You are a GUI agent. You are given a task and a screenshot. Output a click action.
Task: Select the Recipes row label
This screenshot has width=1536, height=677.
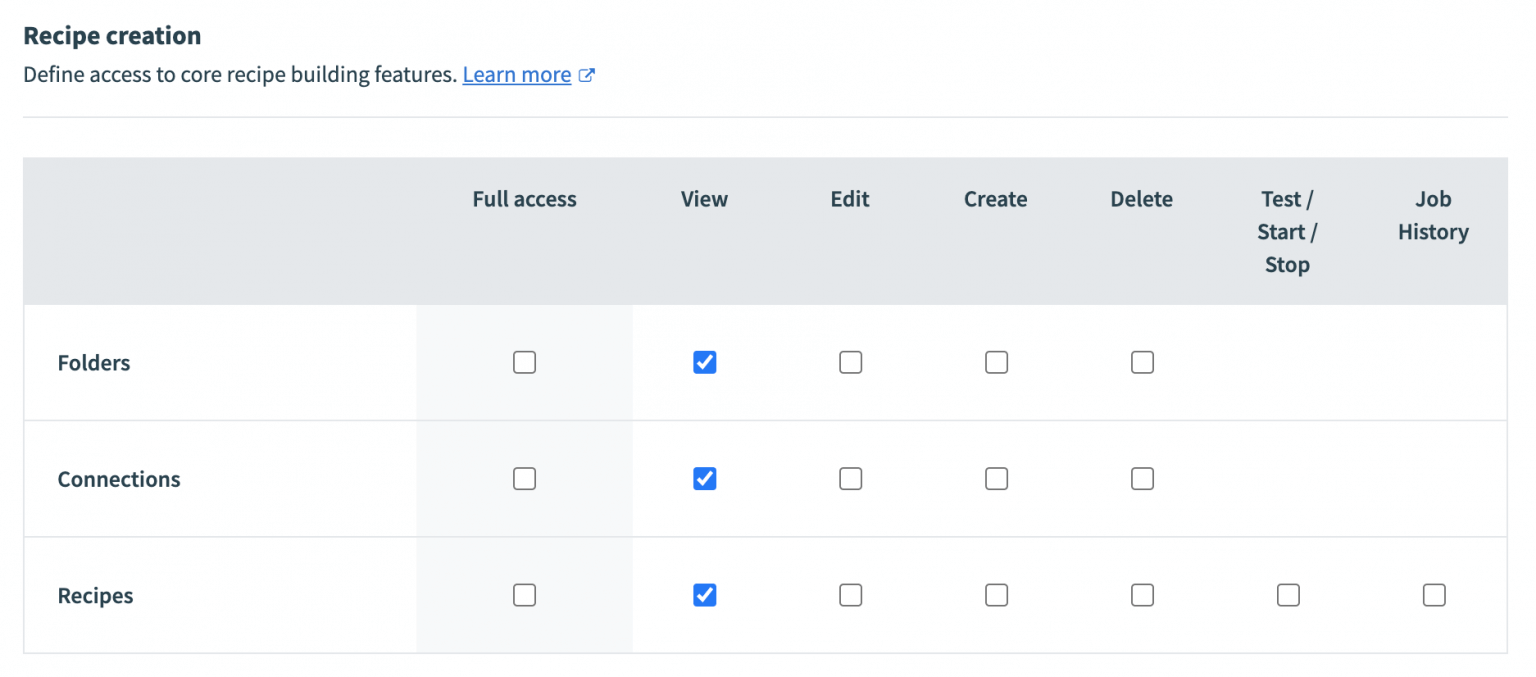pos(95,595)
